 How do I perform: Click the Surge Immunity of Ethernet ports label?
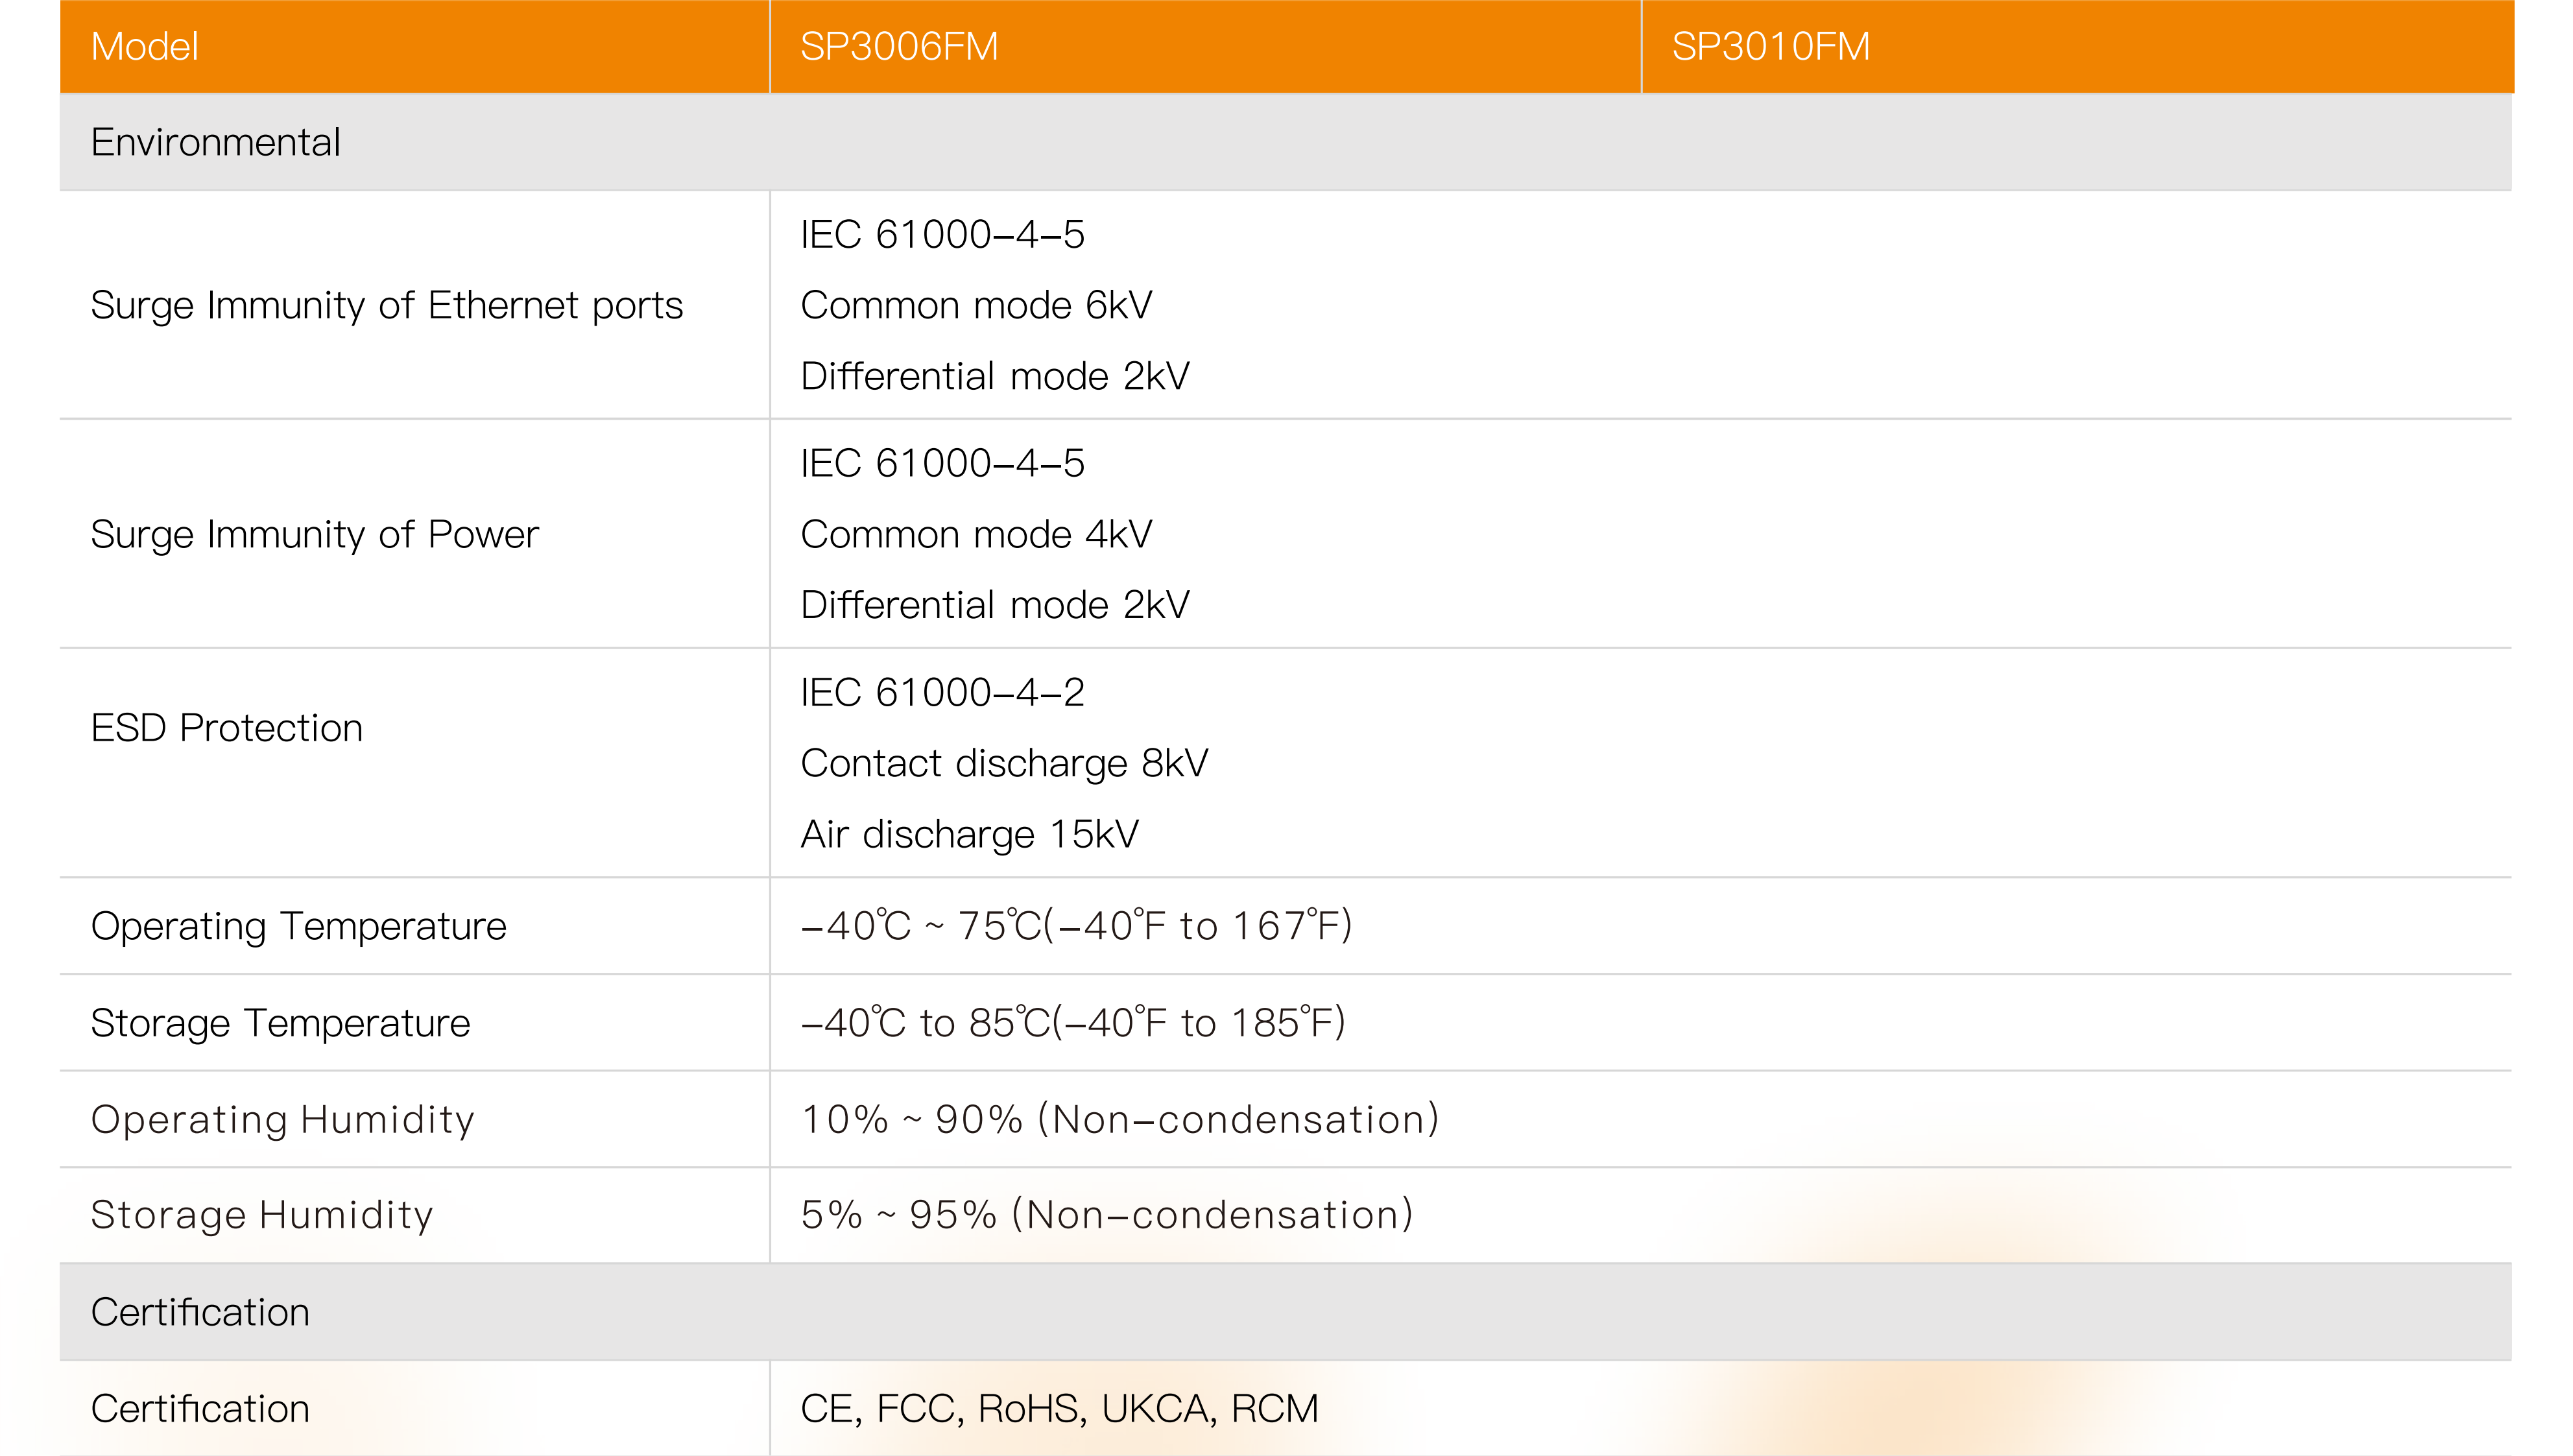[386, 305]
